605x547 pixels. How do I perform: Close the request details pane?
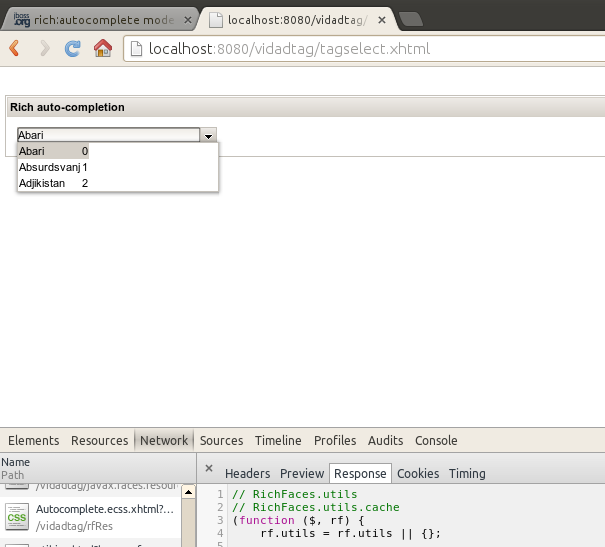(x=209, y=468)
